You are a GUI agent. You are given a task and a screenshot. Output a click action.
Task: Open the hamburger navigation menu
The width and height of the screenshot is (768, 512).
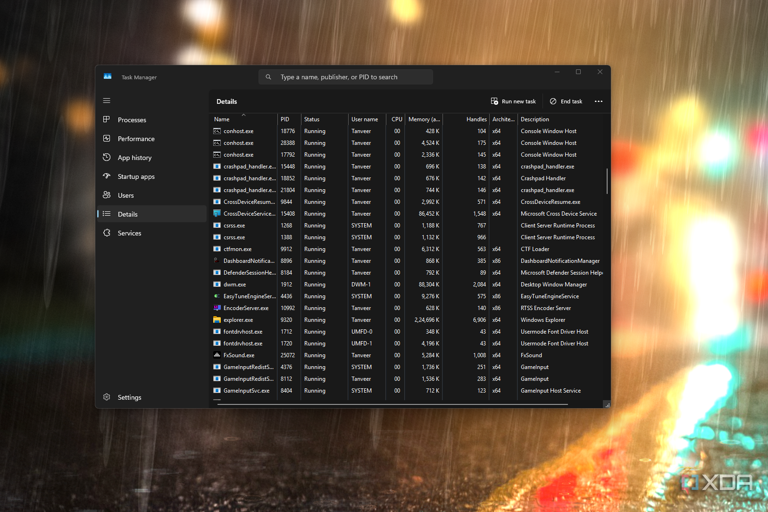(106, 100)
